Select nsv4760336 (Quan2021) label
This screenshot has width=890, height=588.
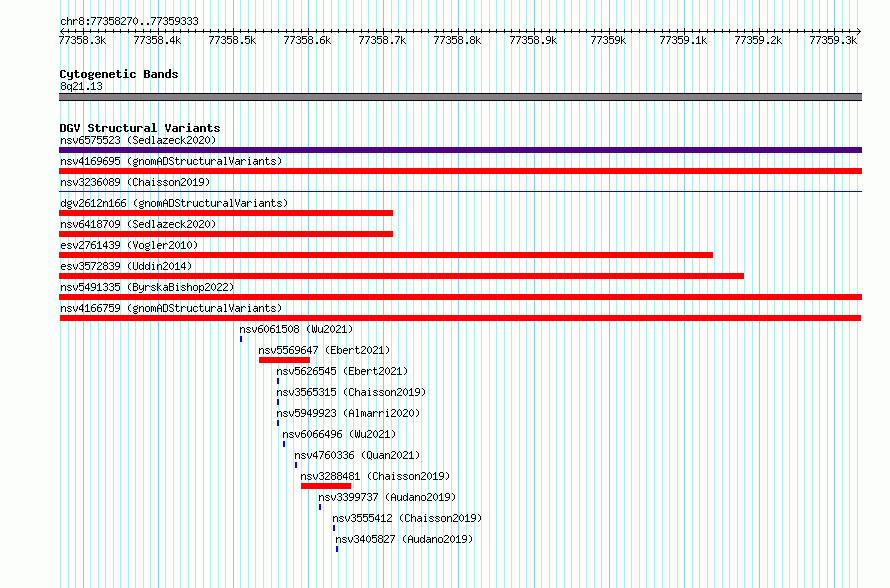(357, 455)
